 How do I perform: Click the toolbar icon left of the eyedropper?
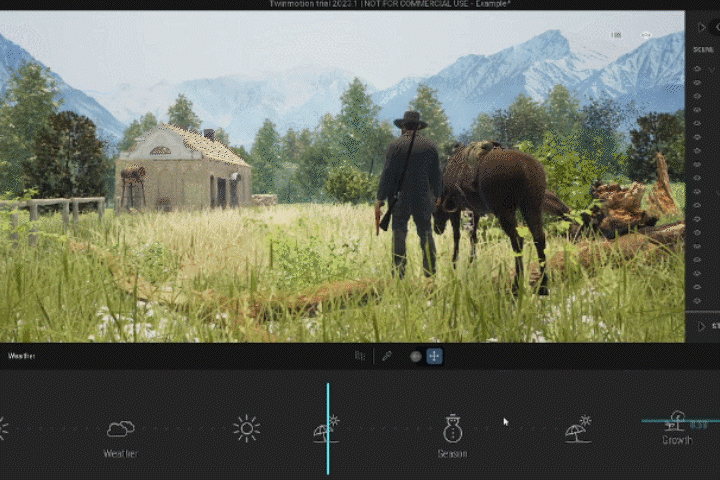click(360, 356)
